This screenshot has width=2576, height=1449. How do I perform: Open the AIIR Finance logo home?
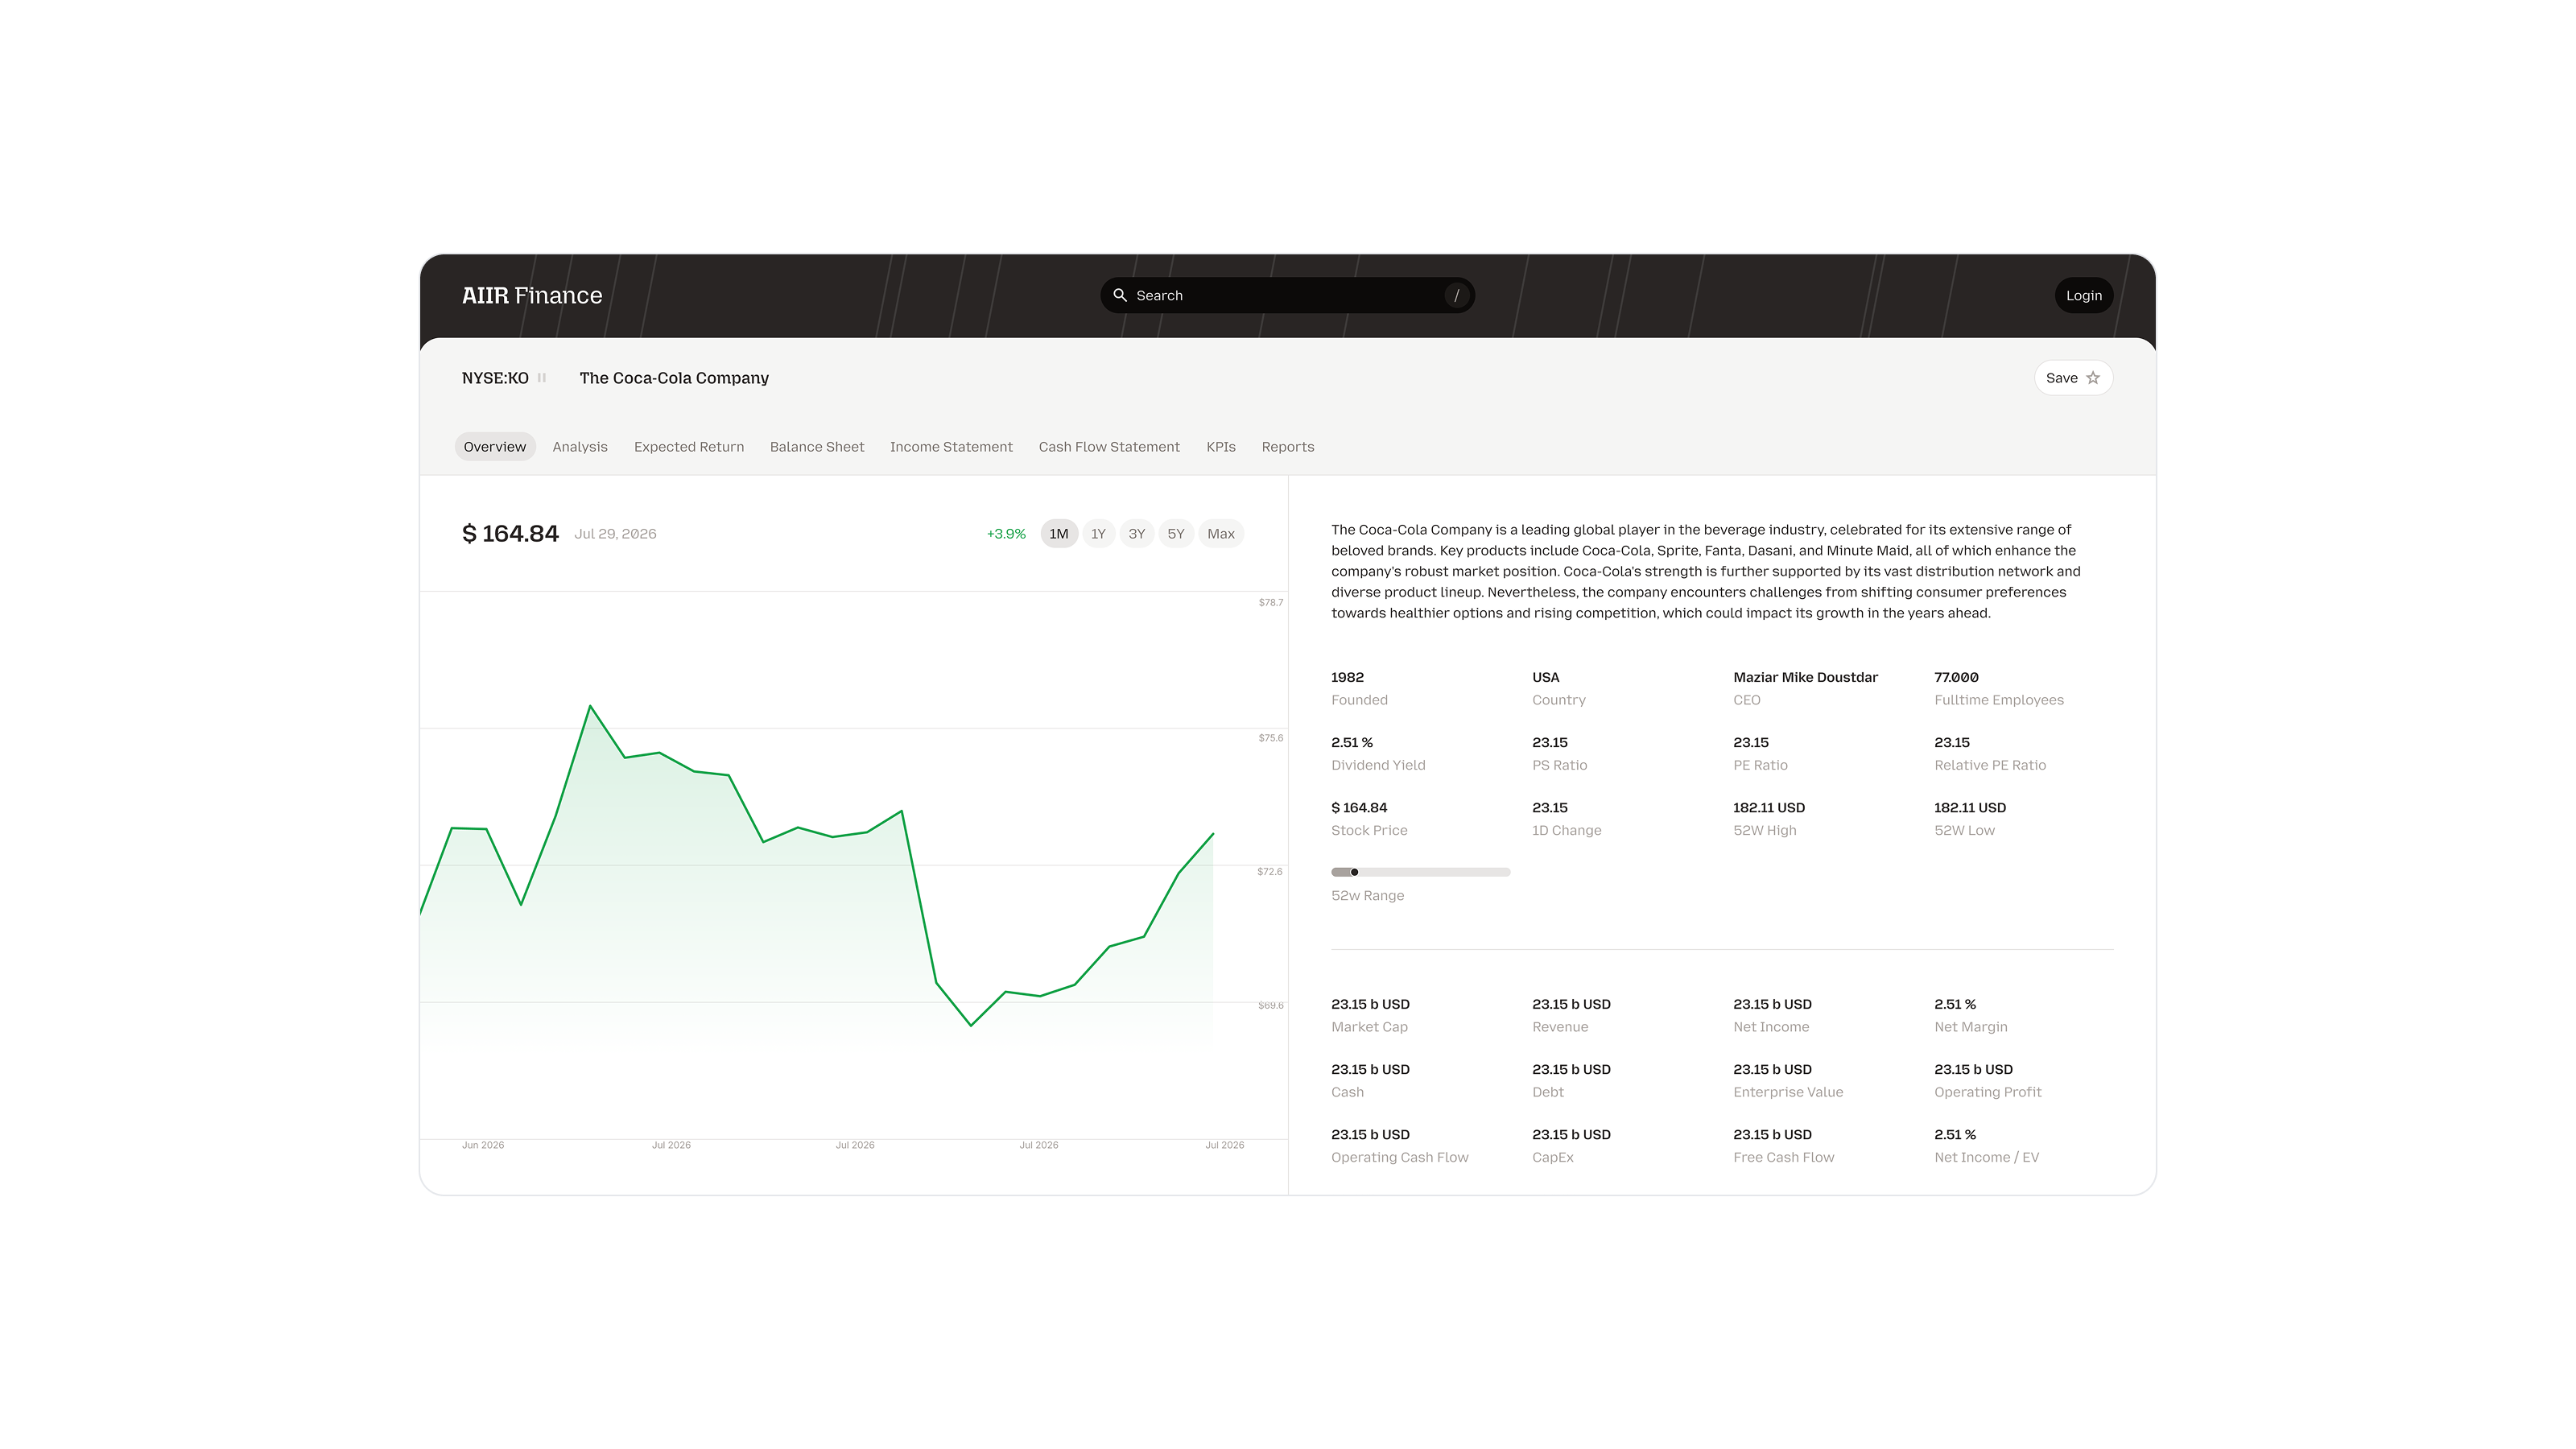[532, 295]
